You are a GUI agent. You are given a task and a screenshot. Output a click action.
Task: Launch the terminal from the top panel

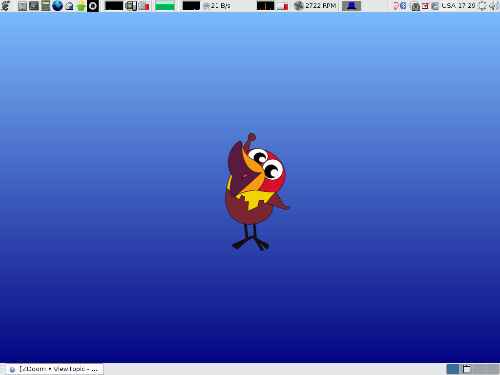click(x=34, y=6)
